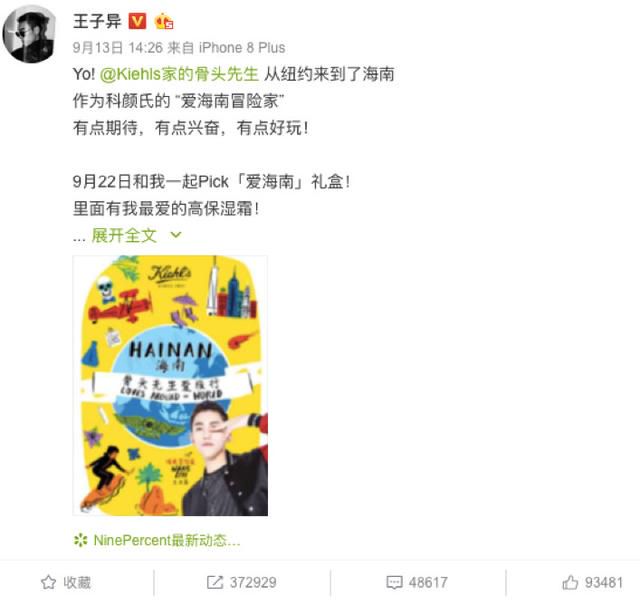Click the NinePercent topic flower icon
The height and width of the screenshot is (605, 640).
tap(80, 540)
